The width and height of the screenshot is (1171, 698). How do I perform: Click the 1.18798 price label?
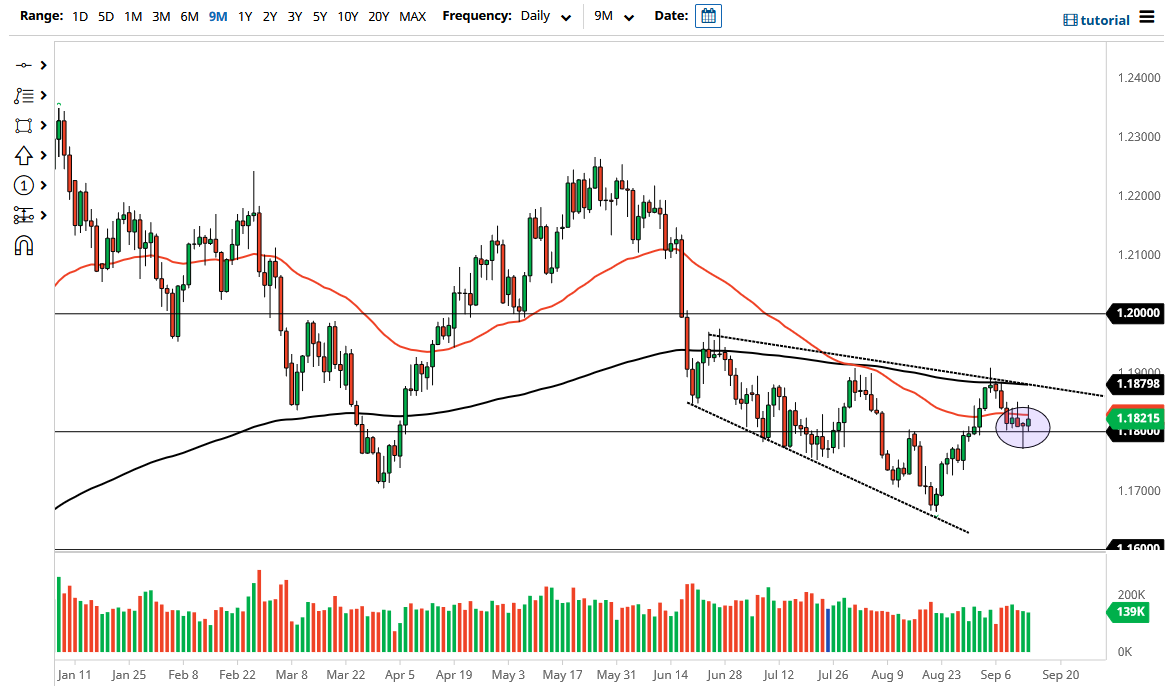tap(1135, 384)
